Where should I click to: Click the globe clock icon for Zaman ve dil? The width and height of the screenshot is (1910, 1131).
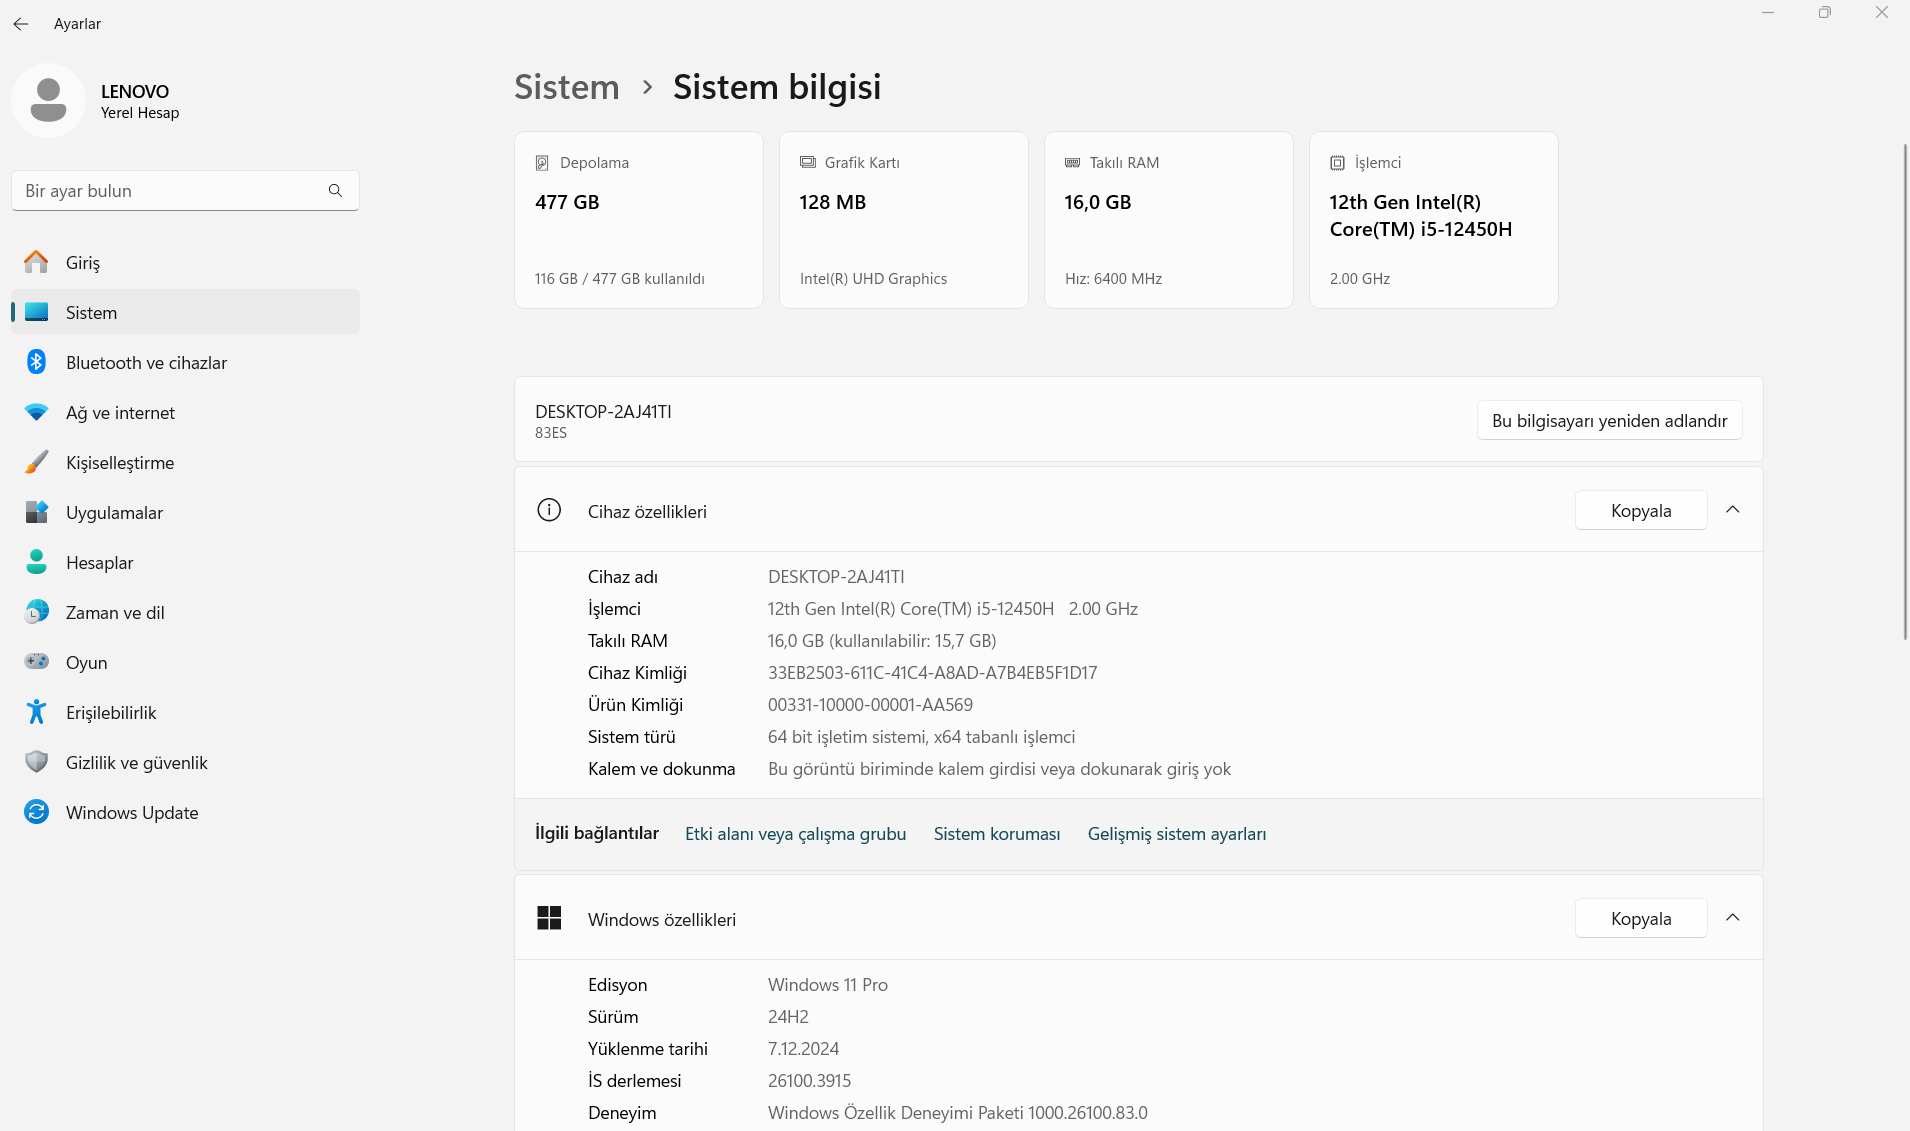click(37, 612)
